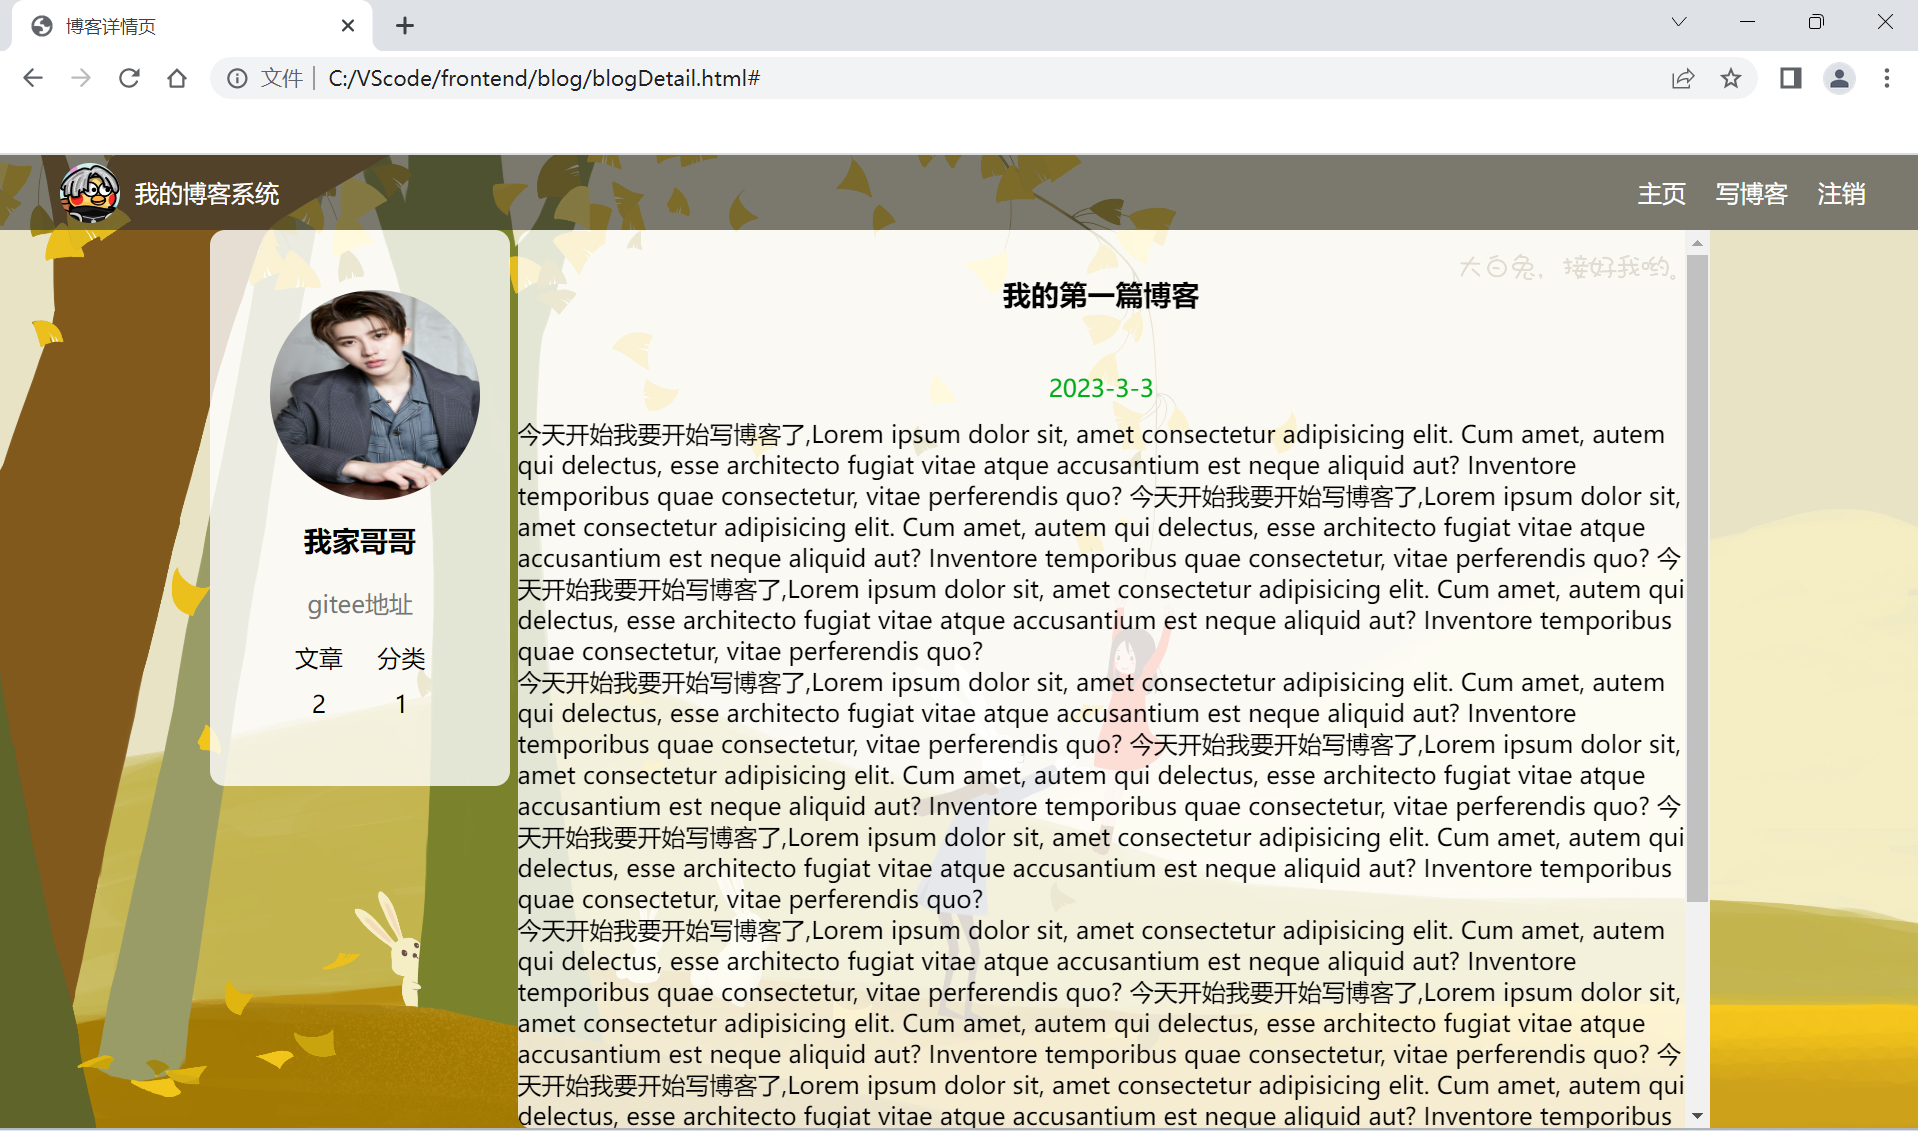Go to 主页 in the navbar
1918x1131 pixels.
pyautogui.click(x=1662, y=194)
